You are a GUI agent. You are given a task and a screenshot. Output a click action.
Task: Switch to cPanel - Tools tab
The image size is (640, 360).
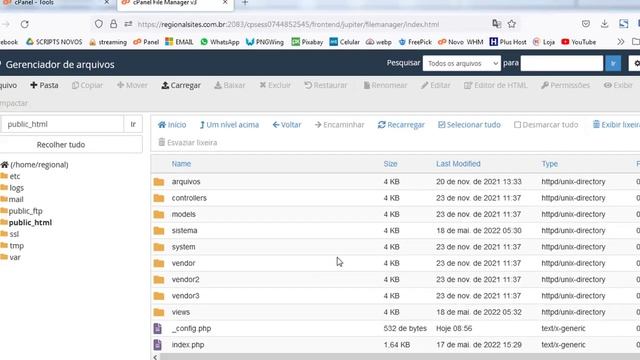[x=34, y=3]
